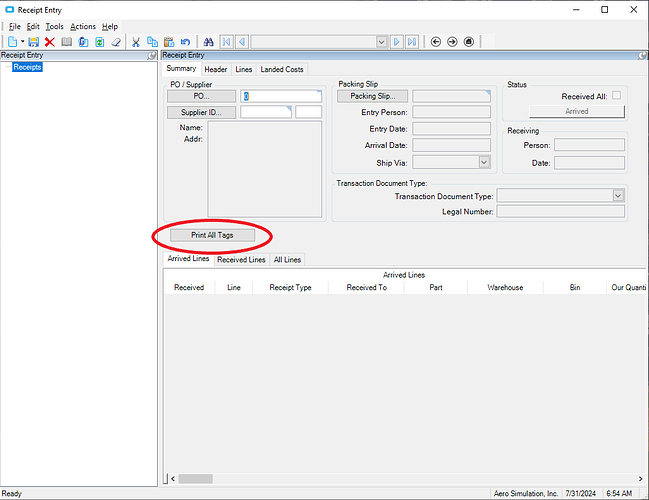Image resolution: width=649 pixels, height=500 pixels.
Task: Click the Entry Person field
Action: click(452, 112)
